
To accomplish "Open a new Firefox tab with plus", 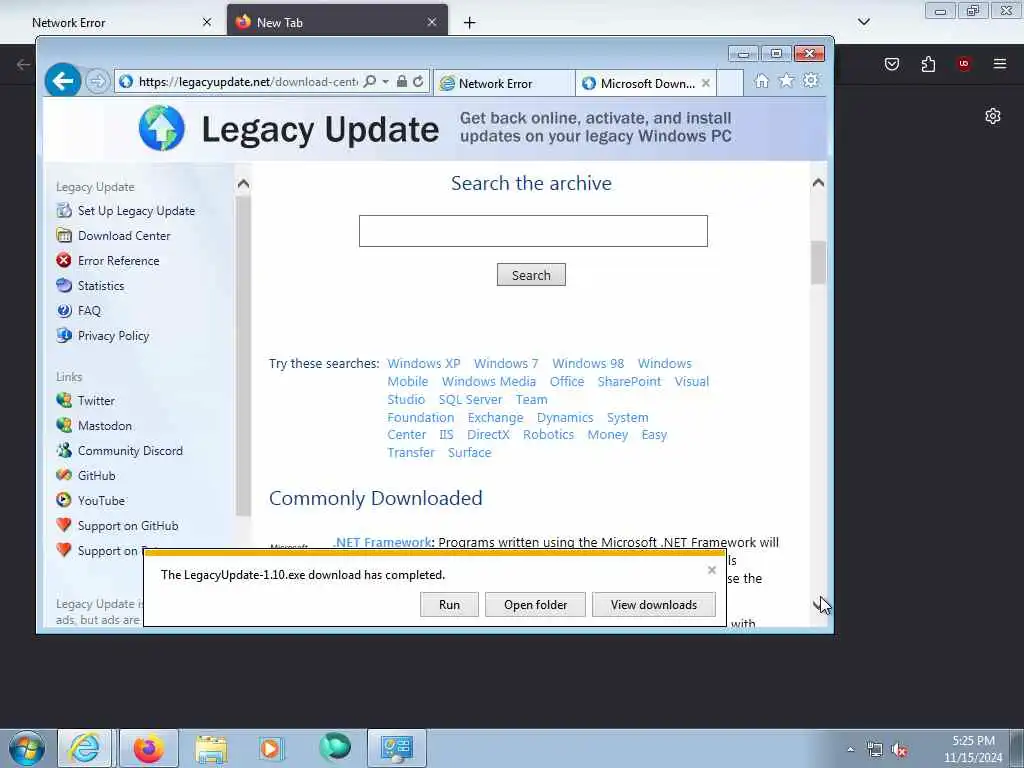I will pyautogui.click(x=470, y=23).
